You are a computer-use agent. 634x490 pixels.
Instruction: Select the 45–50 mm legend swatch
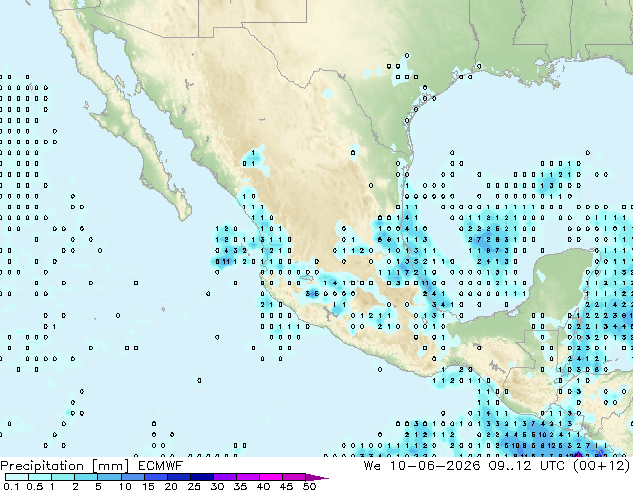(294, 477)
